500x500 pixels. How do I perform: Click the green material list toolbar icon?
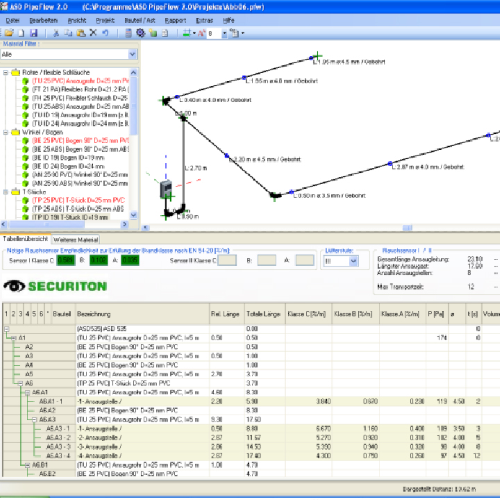tap(153, 33)
